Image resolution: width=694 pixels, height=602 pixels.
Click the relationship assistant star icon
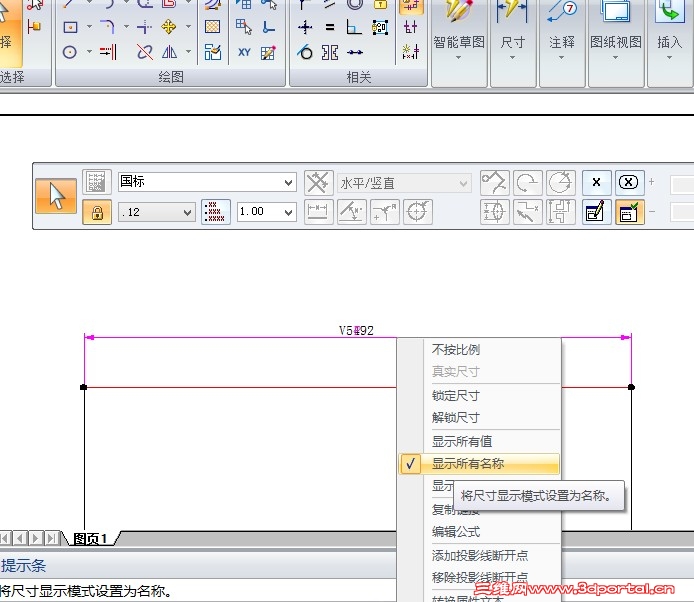(x=410, y=52)
